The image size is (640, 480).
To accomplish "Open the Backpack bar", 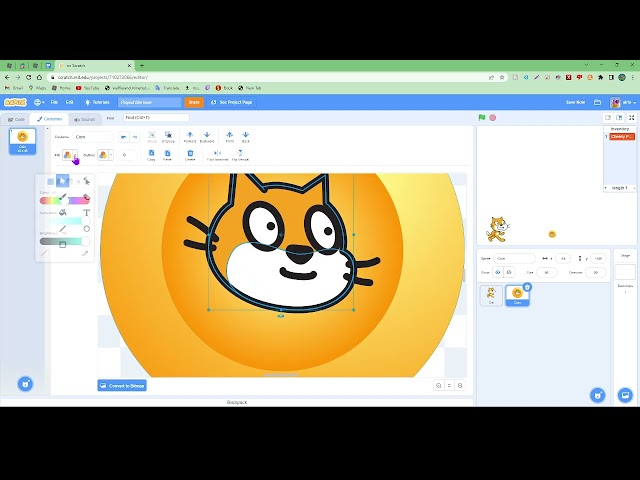I will point(237,402).
